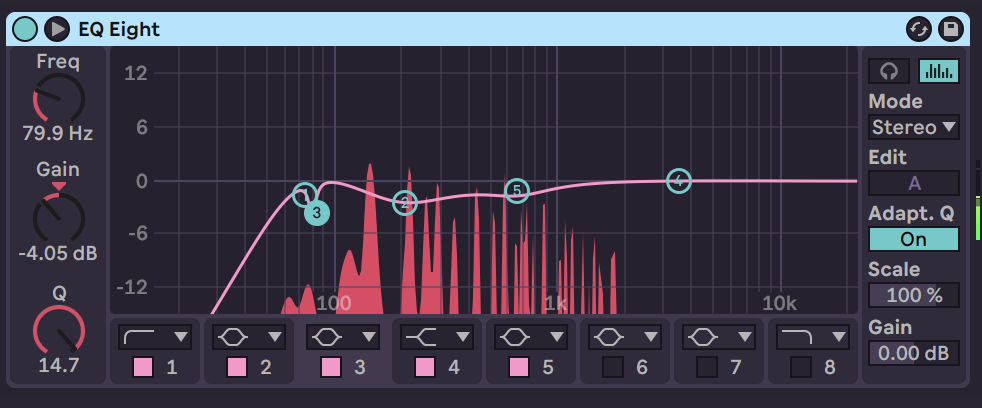Viewport: 982px width, 408px height.
Task: Toggle the EQ Eight device activator
Action: [x=25, y=29]
